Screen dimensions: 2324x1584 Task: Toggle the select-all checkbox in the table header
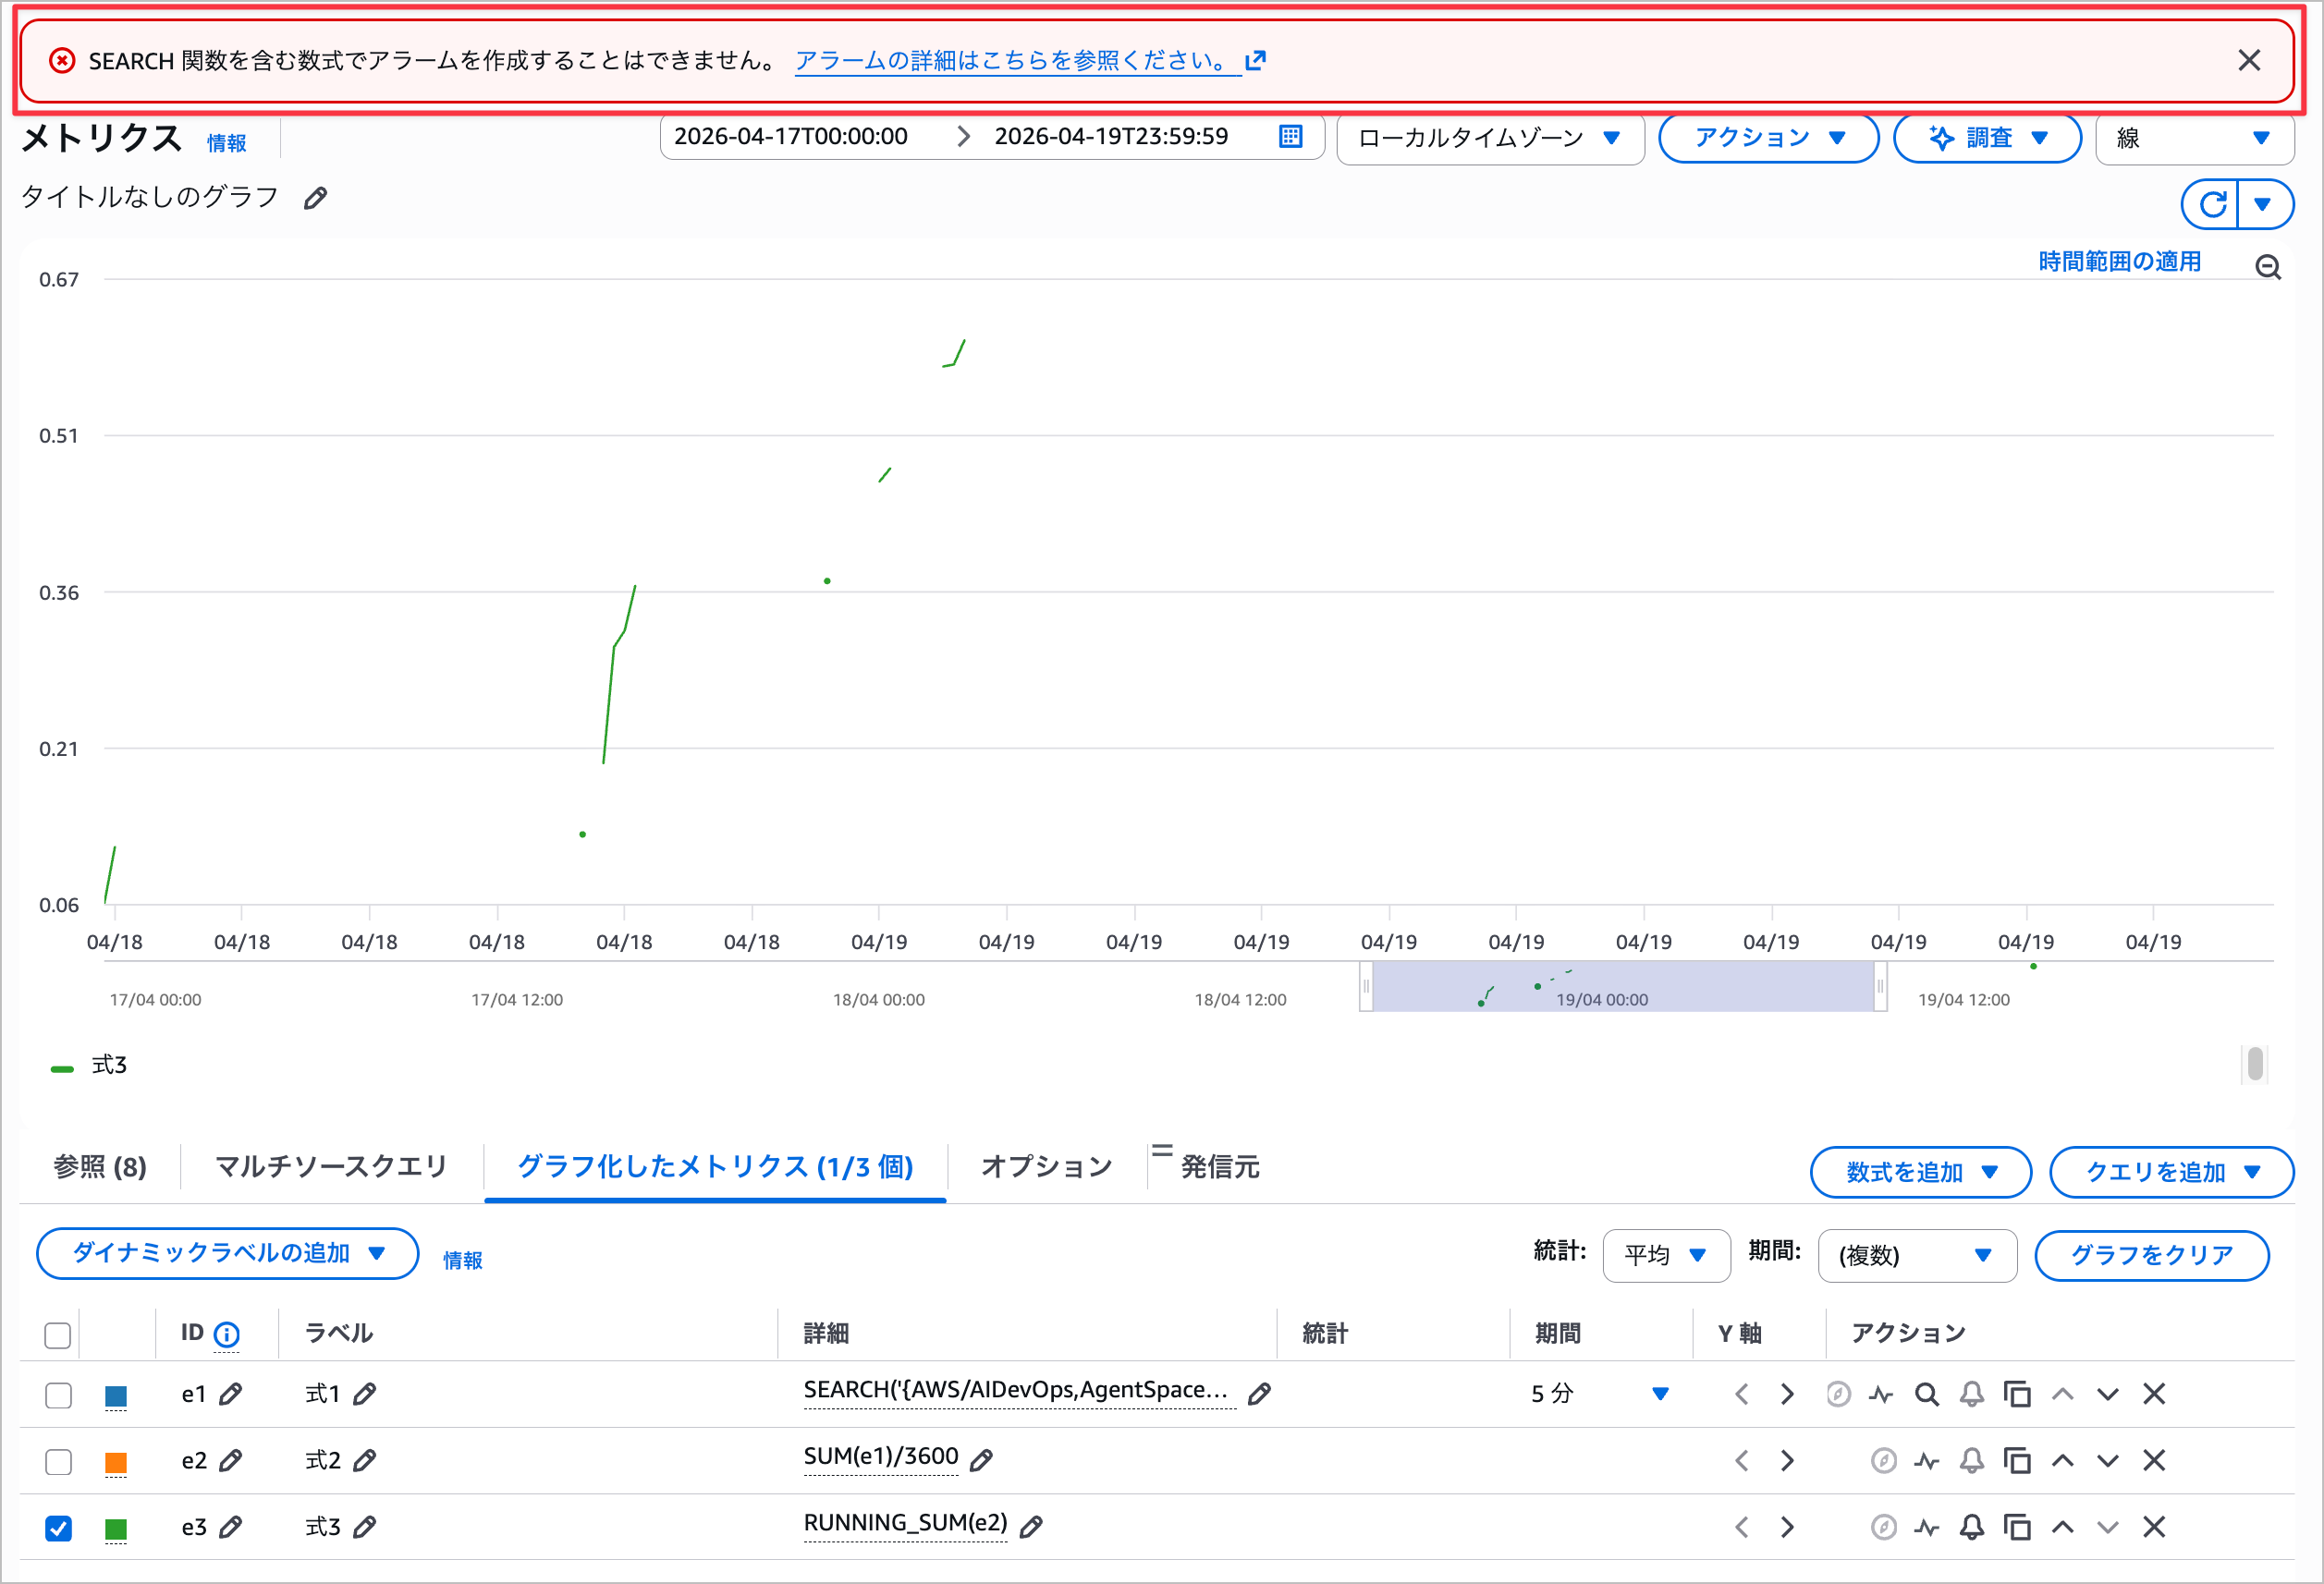point(56,1335)
